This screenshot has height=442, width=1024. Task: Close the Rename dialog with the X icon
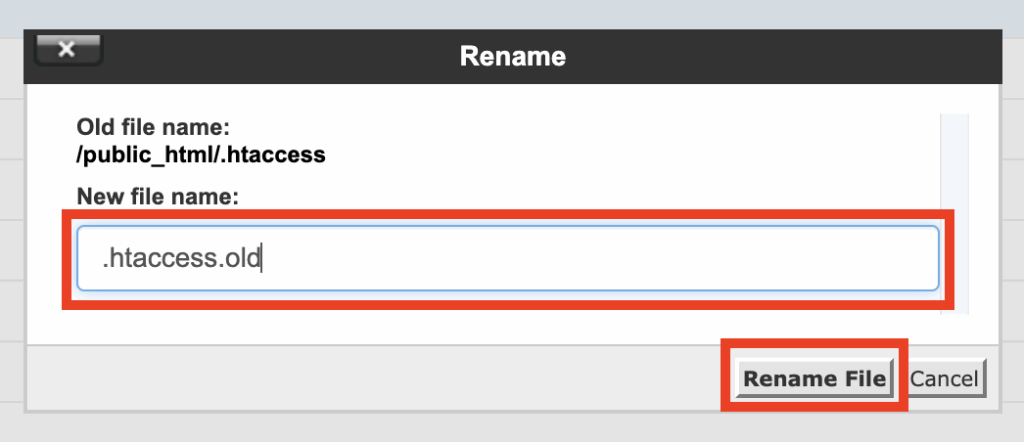point(68,50)
